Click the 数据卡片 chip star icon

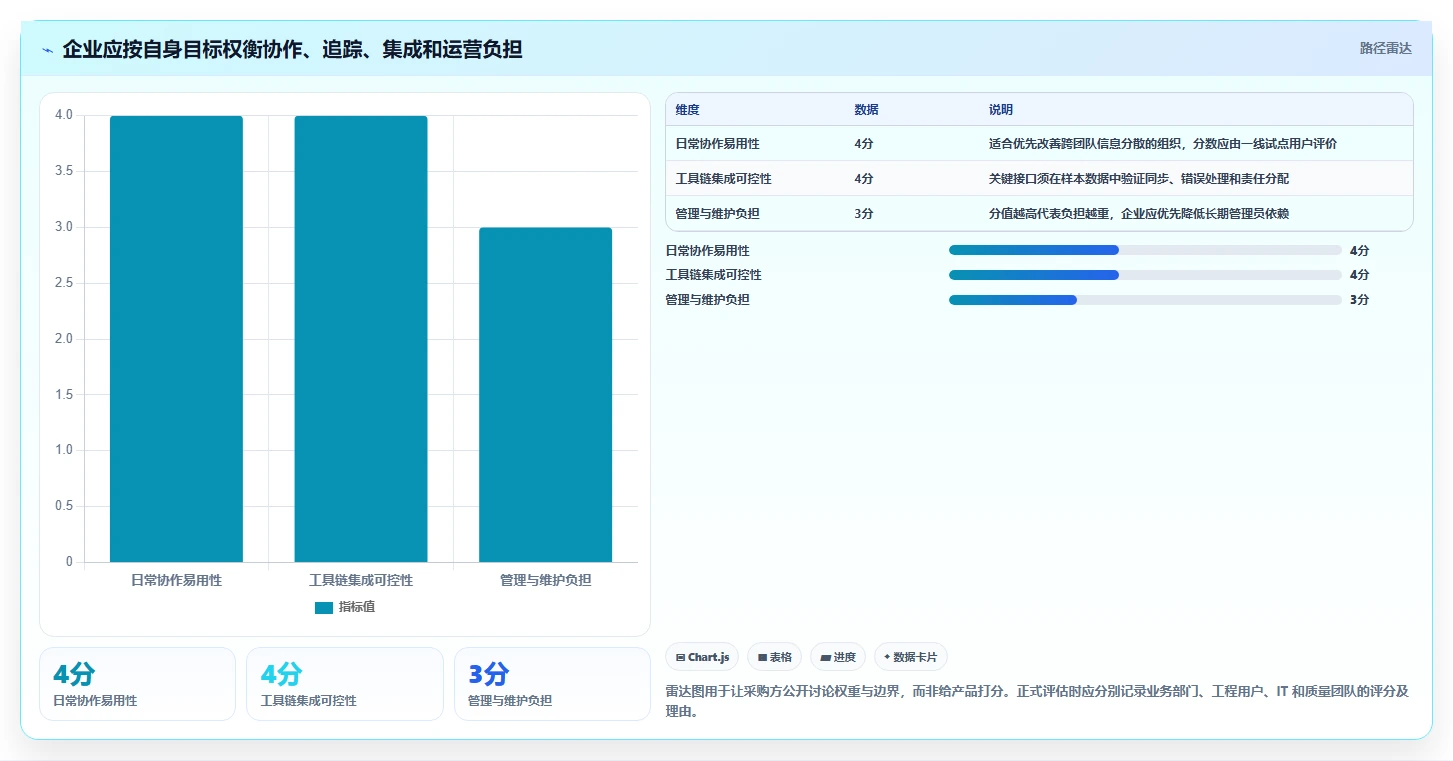[887, 657]
